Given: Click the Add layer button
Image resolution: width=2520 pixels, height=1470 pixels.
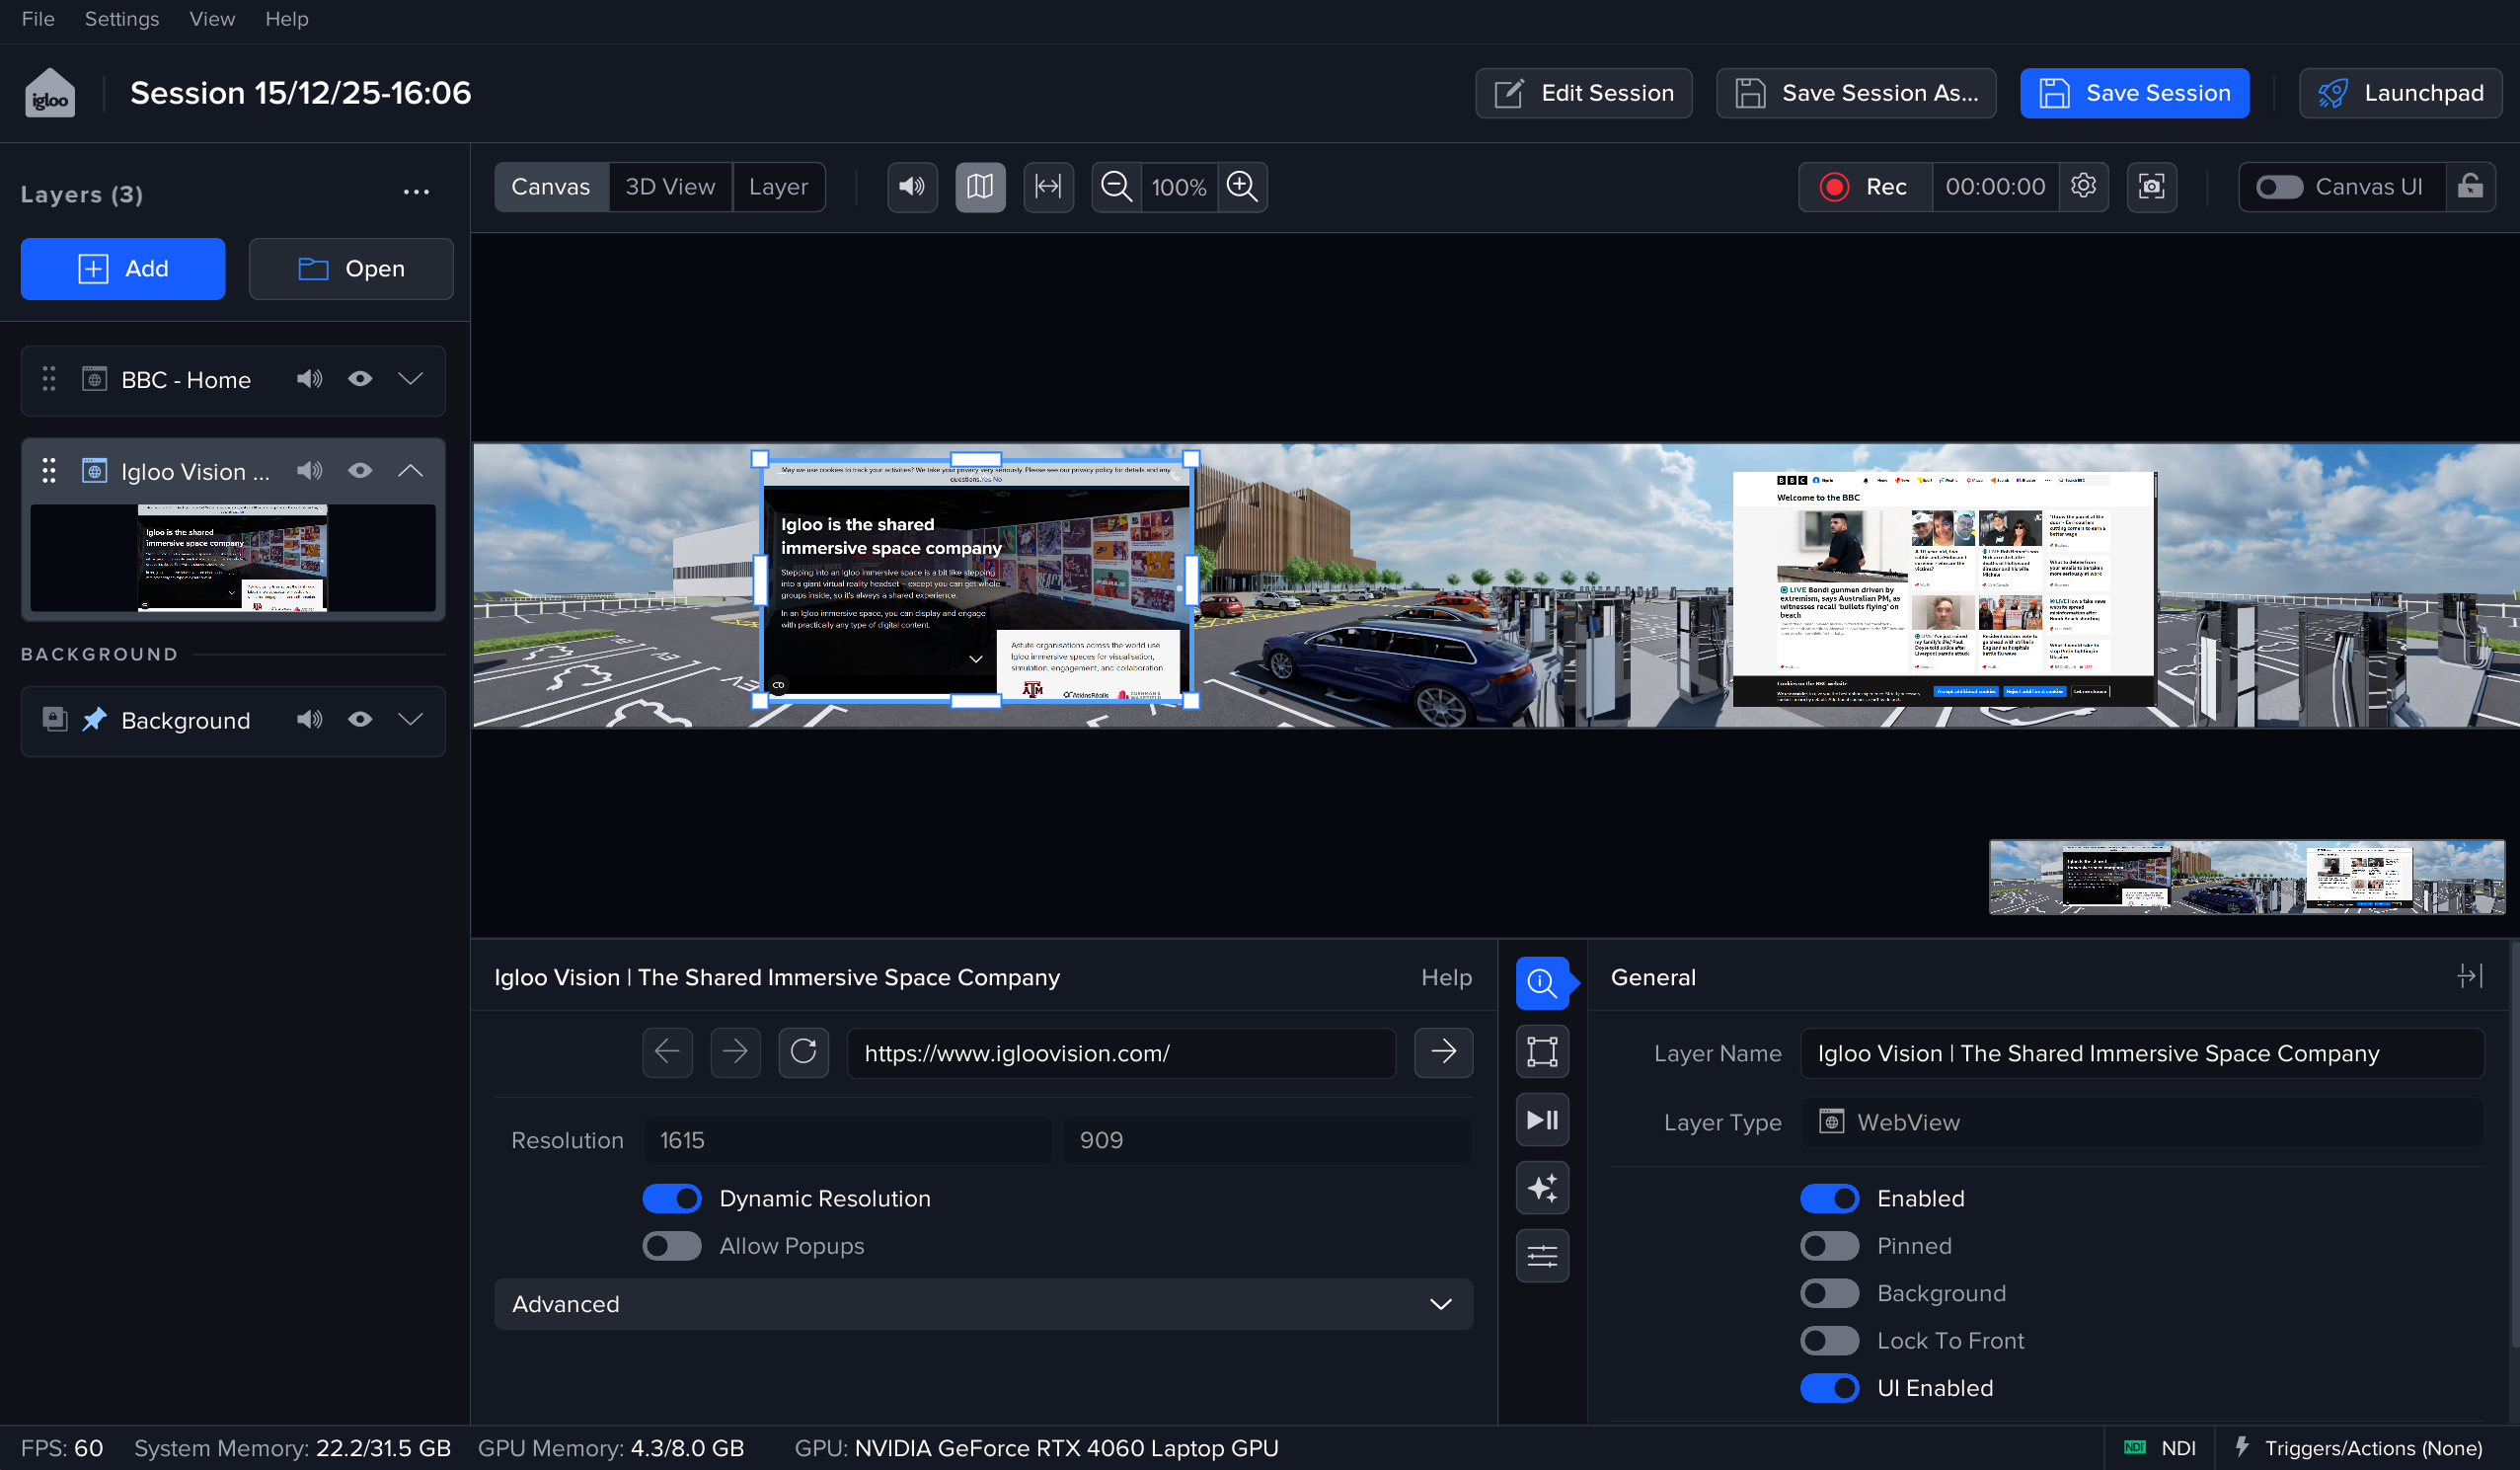Looking at the screenshot, I should coord(123,269).
